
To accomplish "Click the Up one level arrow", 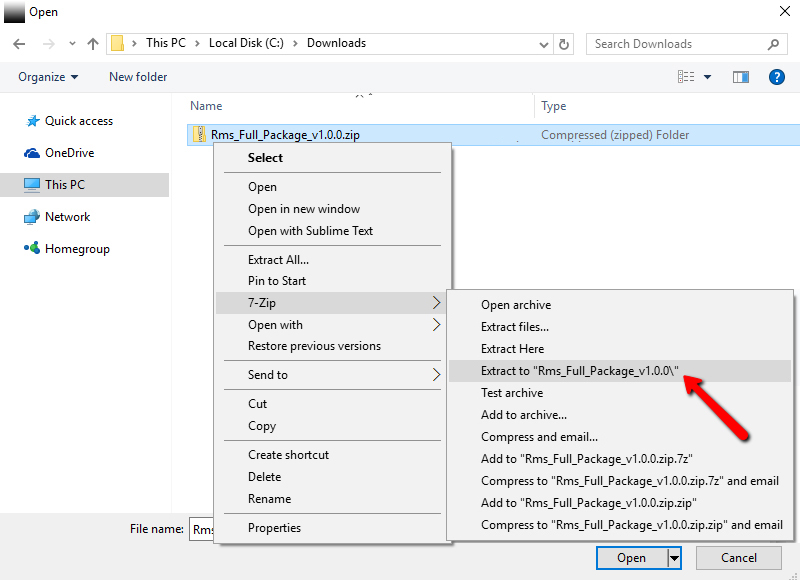I will point(93,44).
